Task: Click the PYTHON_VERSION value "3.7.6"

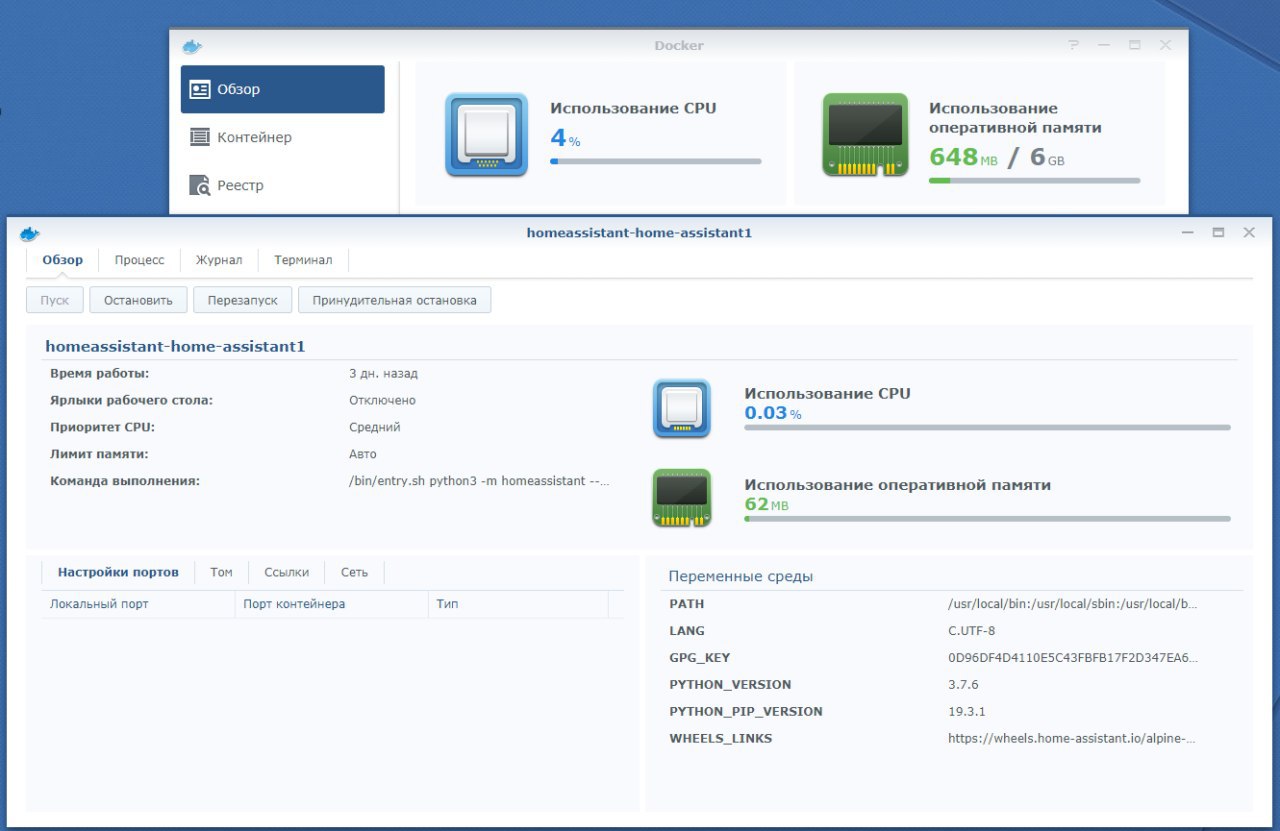Action: coord(963,685)
